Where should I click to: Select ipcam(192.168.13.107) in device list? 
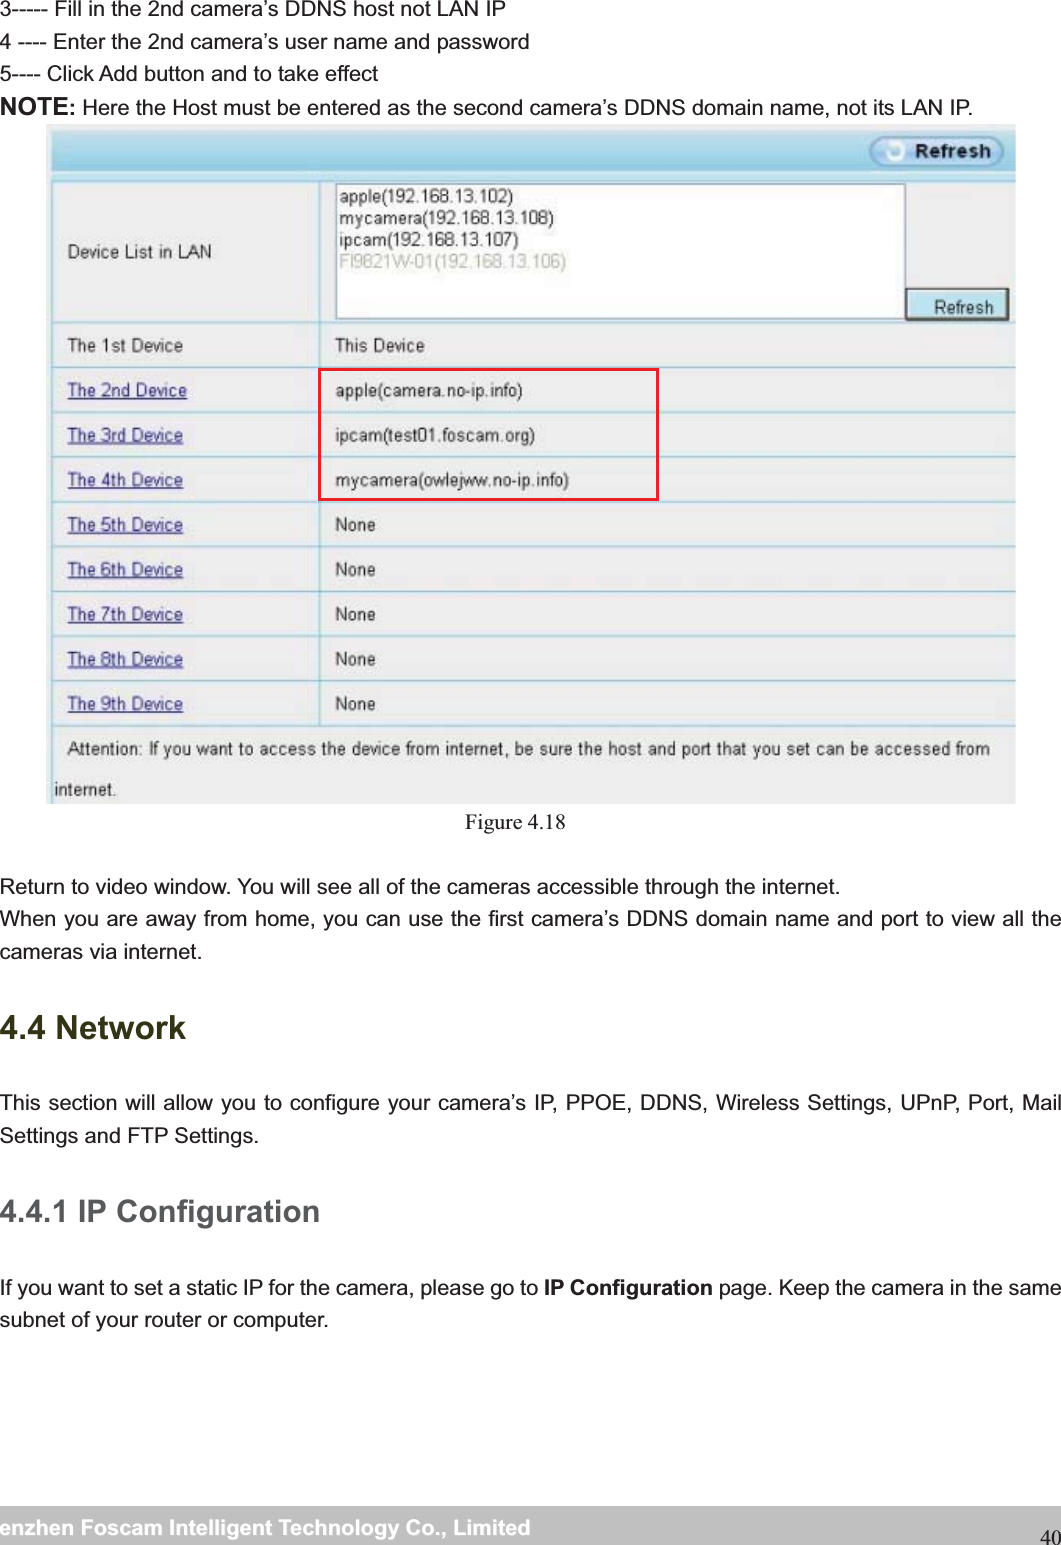coord(428,240)
